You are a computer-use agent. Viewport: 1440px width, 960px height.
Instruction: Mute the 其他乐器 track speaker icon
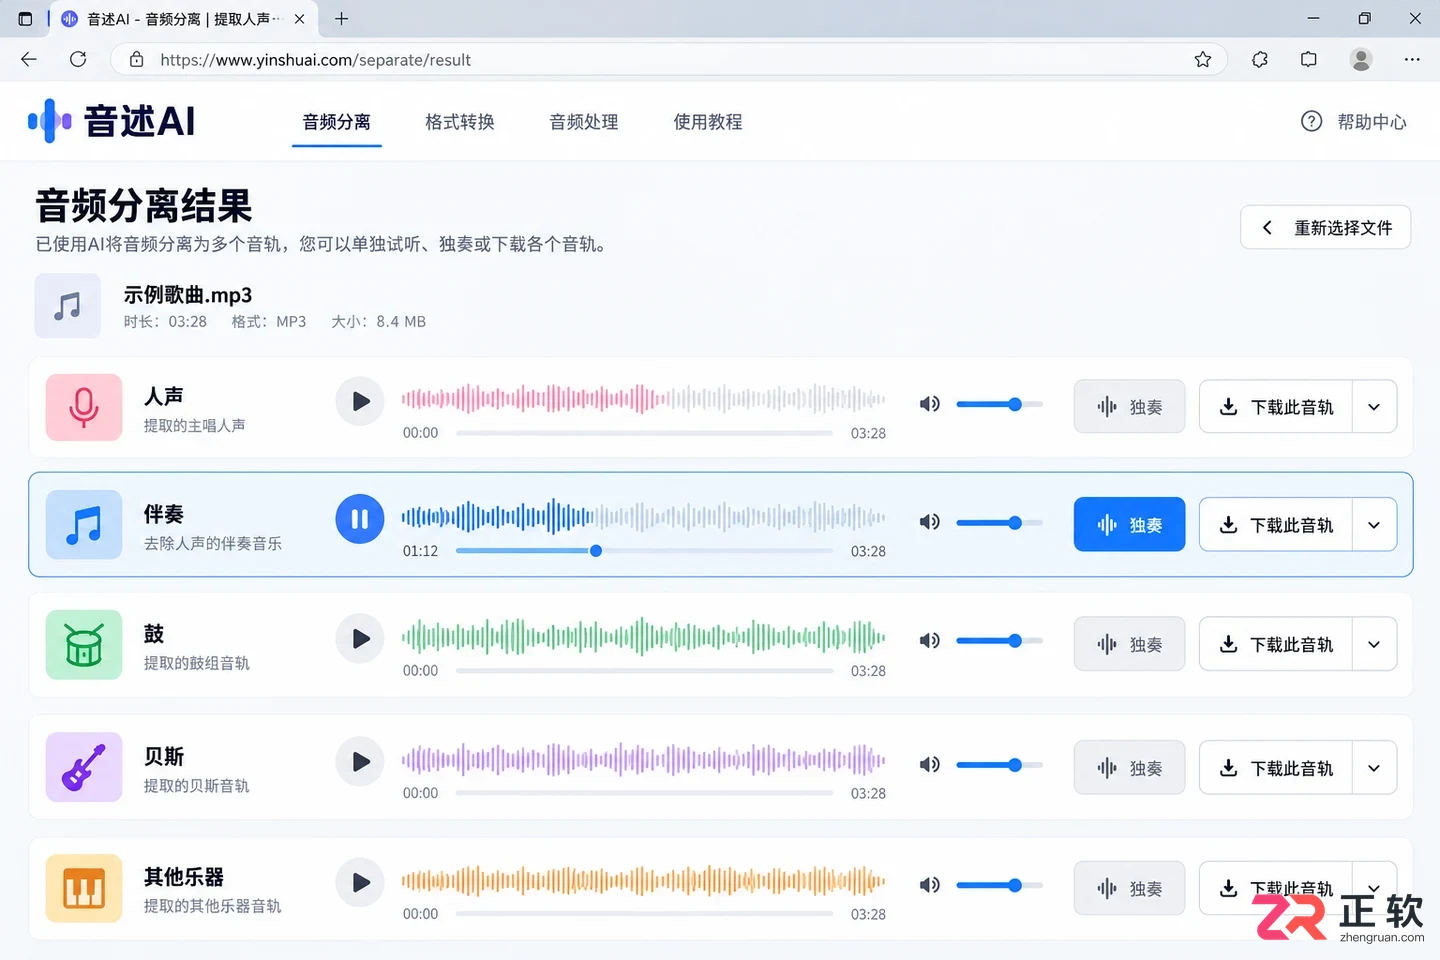point(930,885)
